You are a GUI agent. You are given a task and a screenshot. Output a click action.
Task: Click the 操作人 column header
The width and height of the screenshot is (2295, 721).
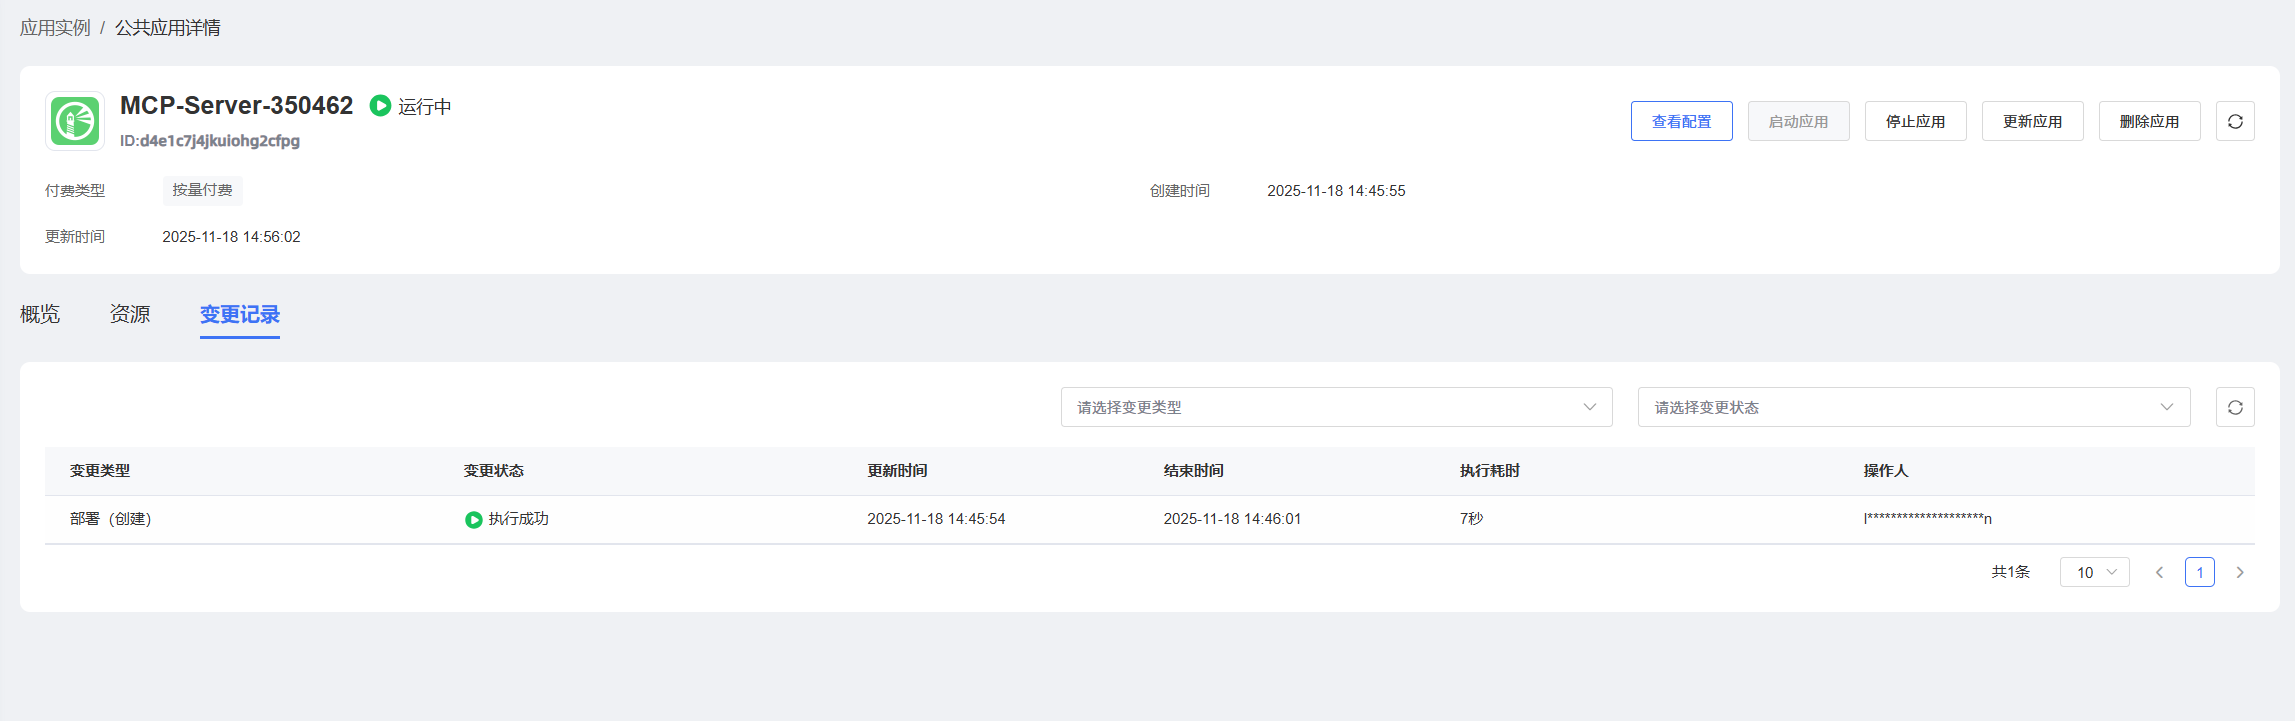1886,471
